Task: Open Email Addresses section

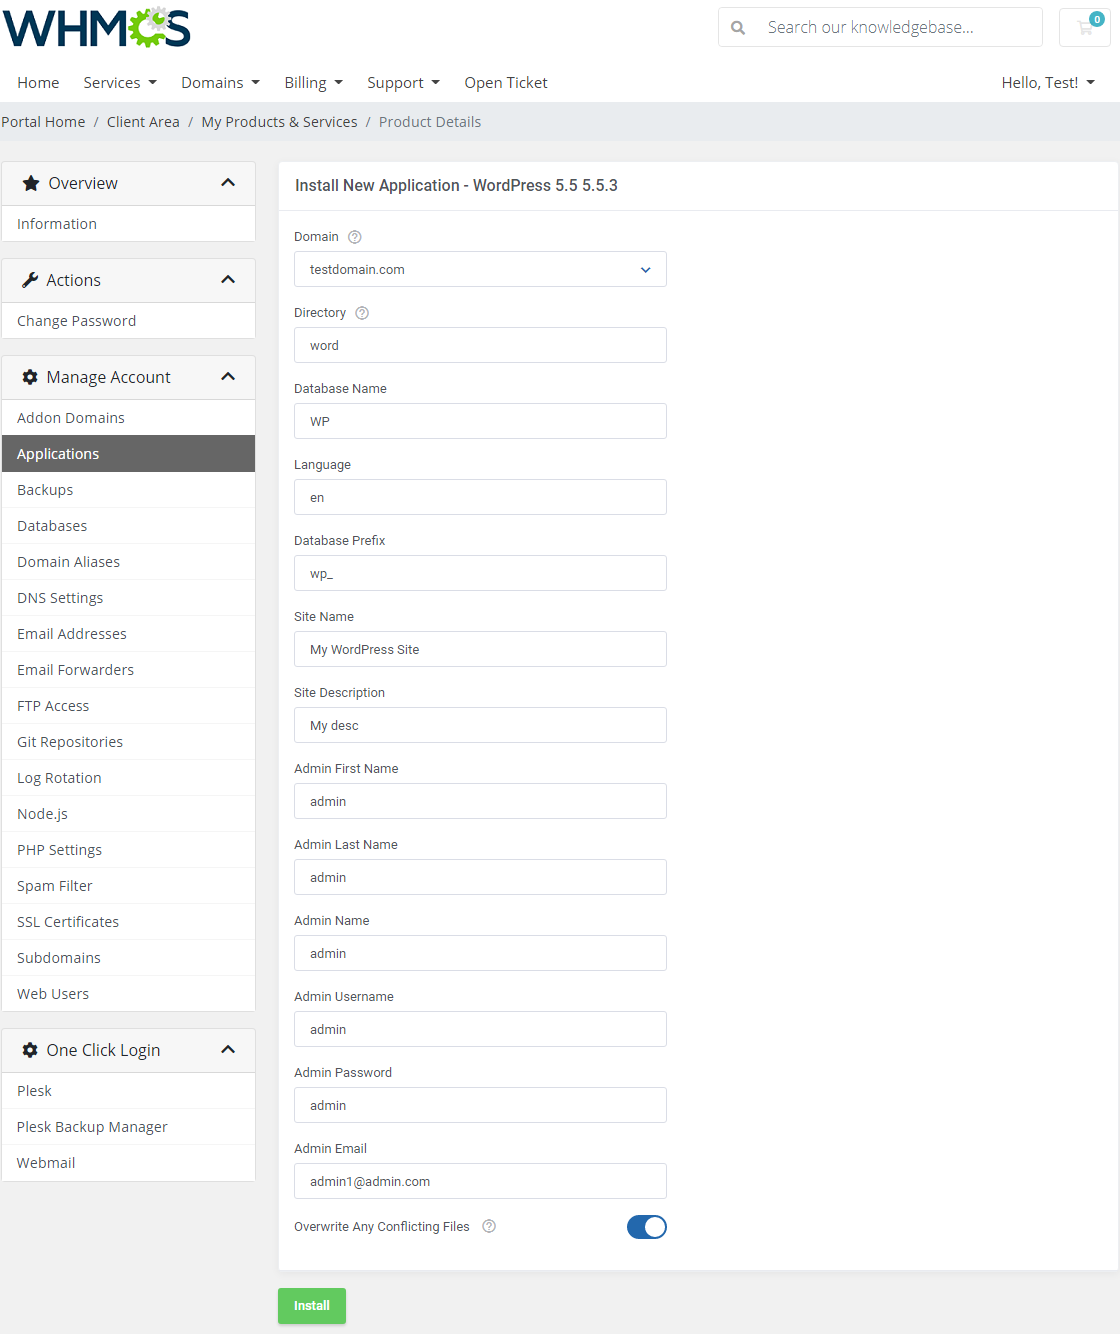Action: coord(128,634)
